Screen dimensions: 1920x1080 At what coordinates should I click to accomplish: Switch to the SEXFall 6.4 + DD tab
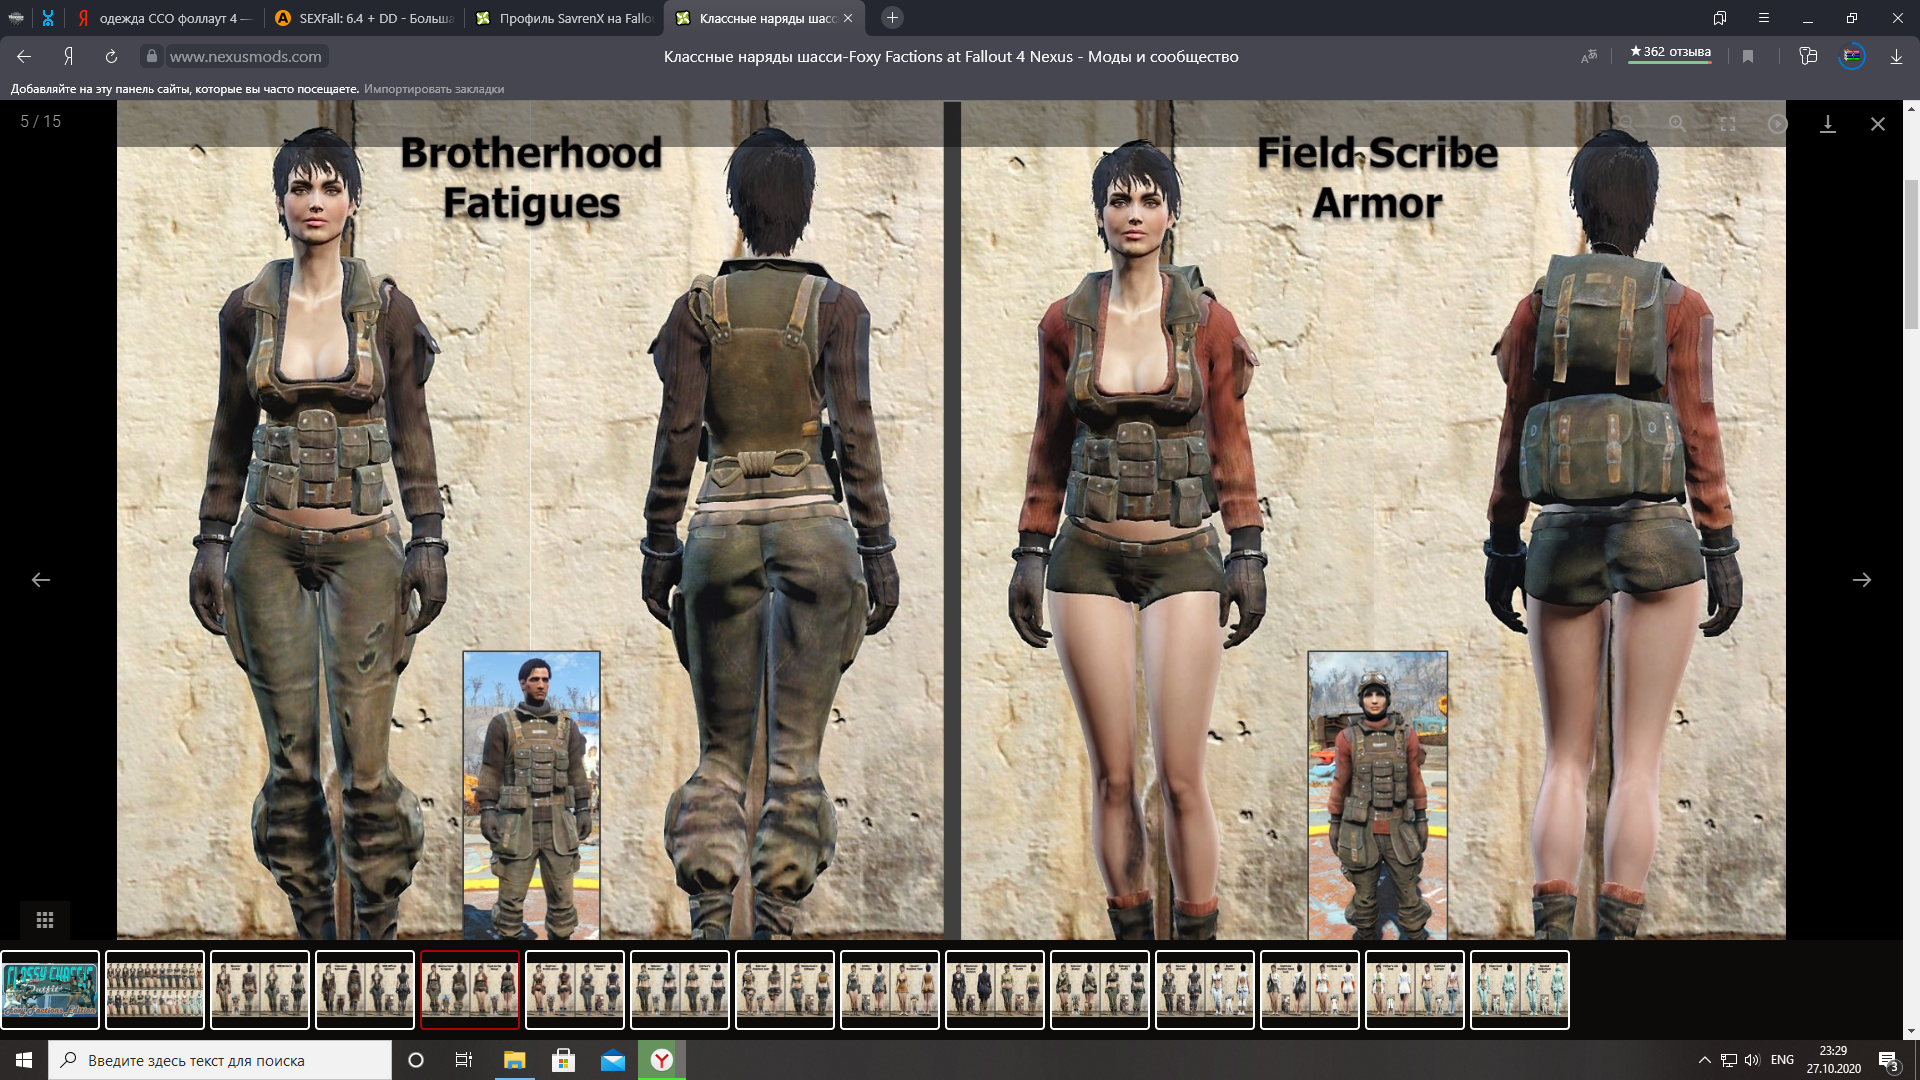pyautogui.click(x=365, y=18)
